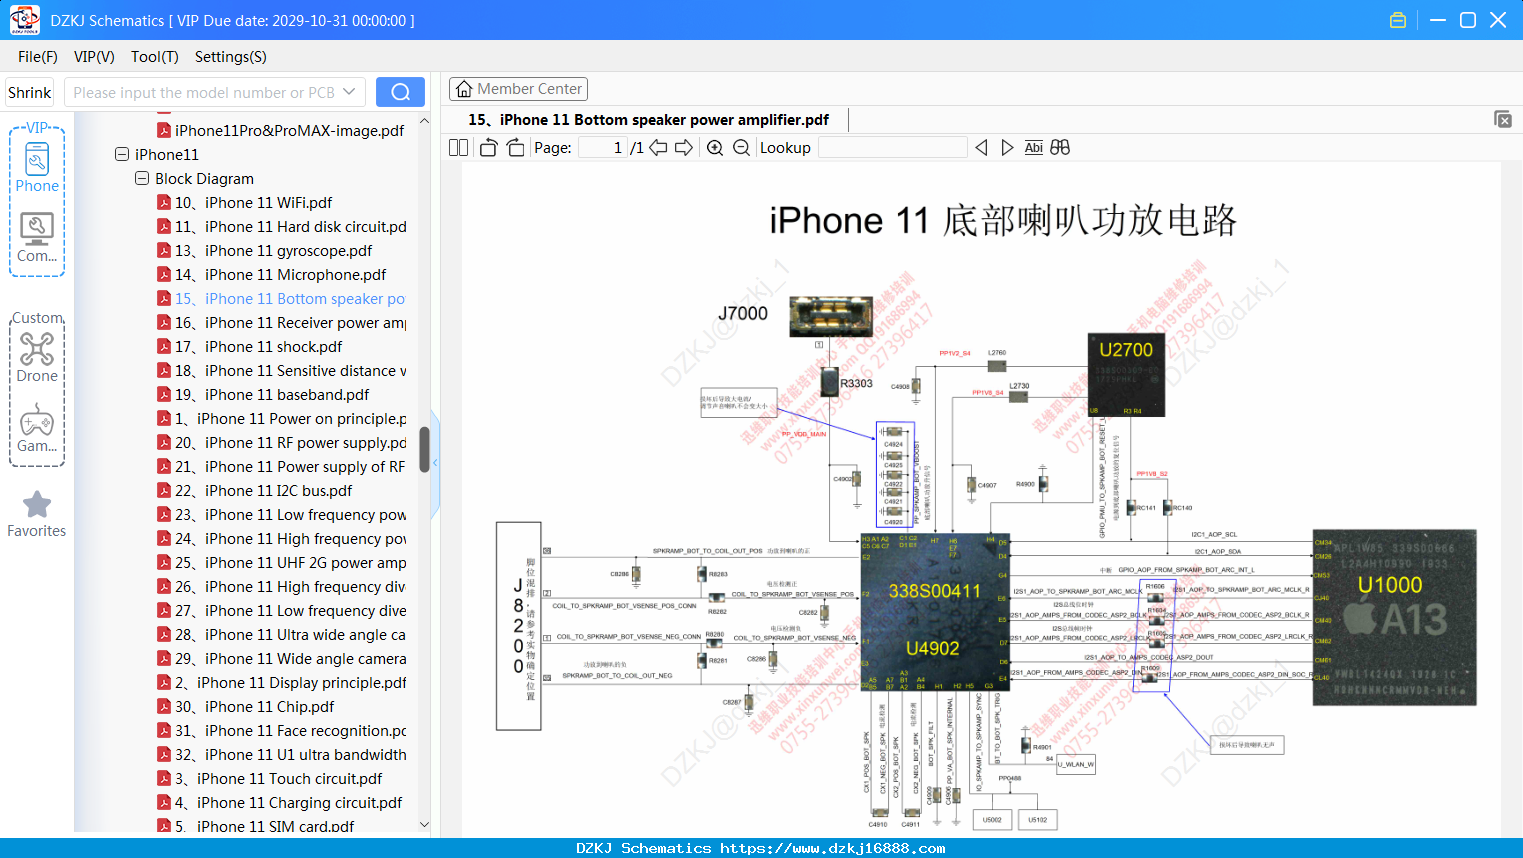
Task: Rotate the page clockwise
Action: coord(515,148)
